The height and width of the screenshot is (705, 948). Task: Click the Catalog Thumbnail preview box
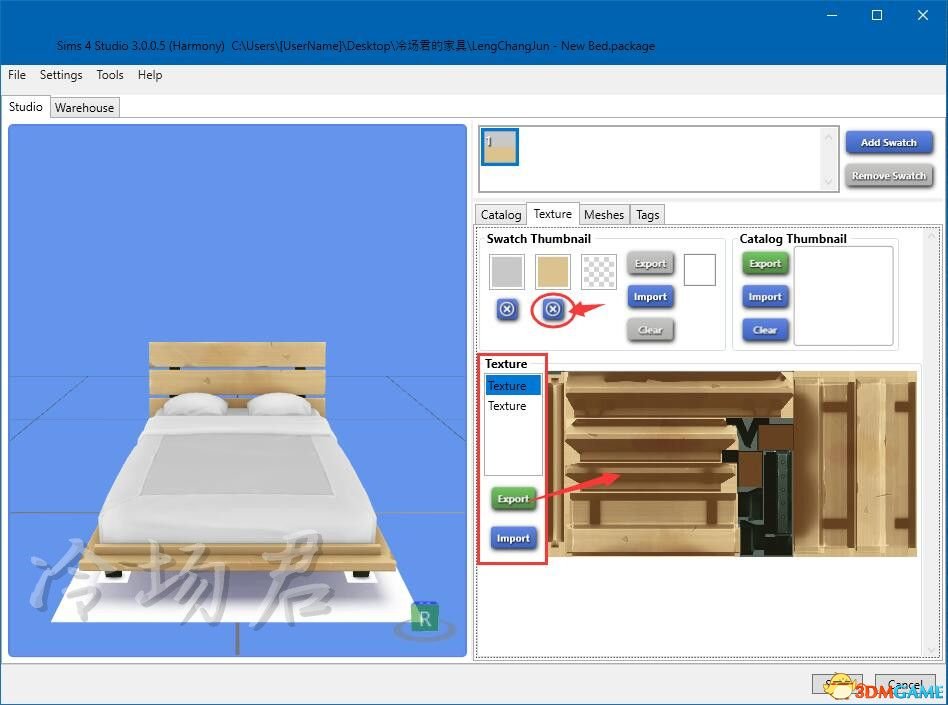pyautogui.click(x=843, y=296)
